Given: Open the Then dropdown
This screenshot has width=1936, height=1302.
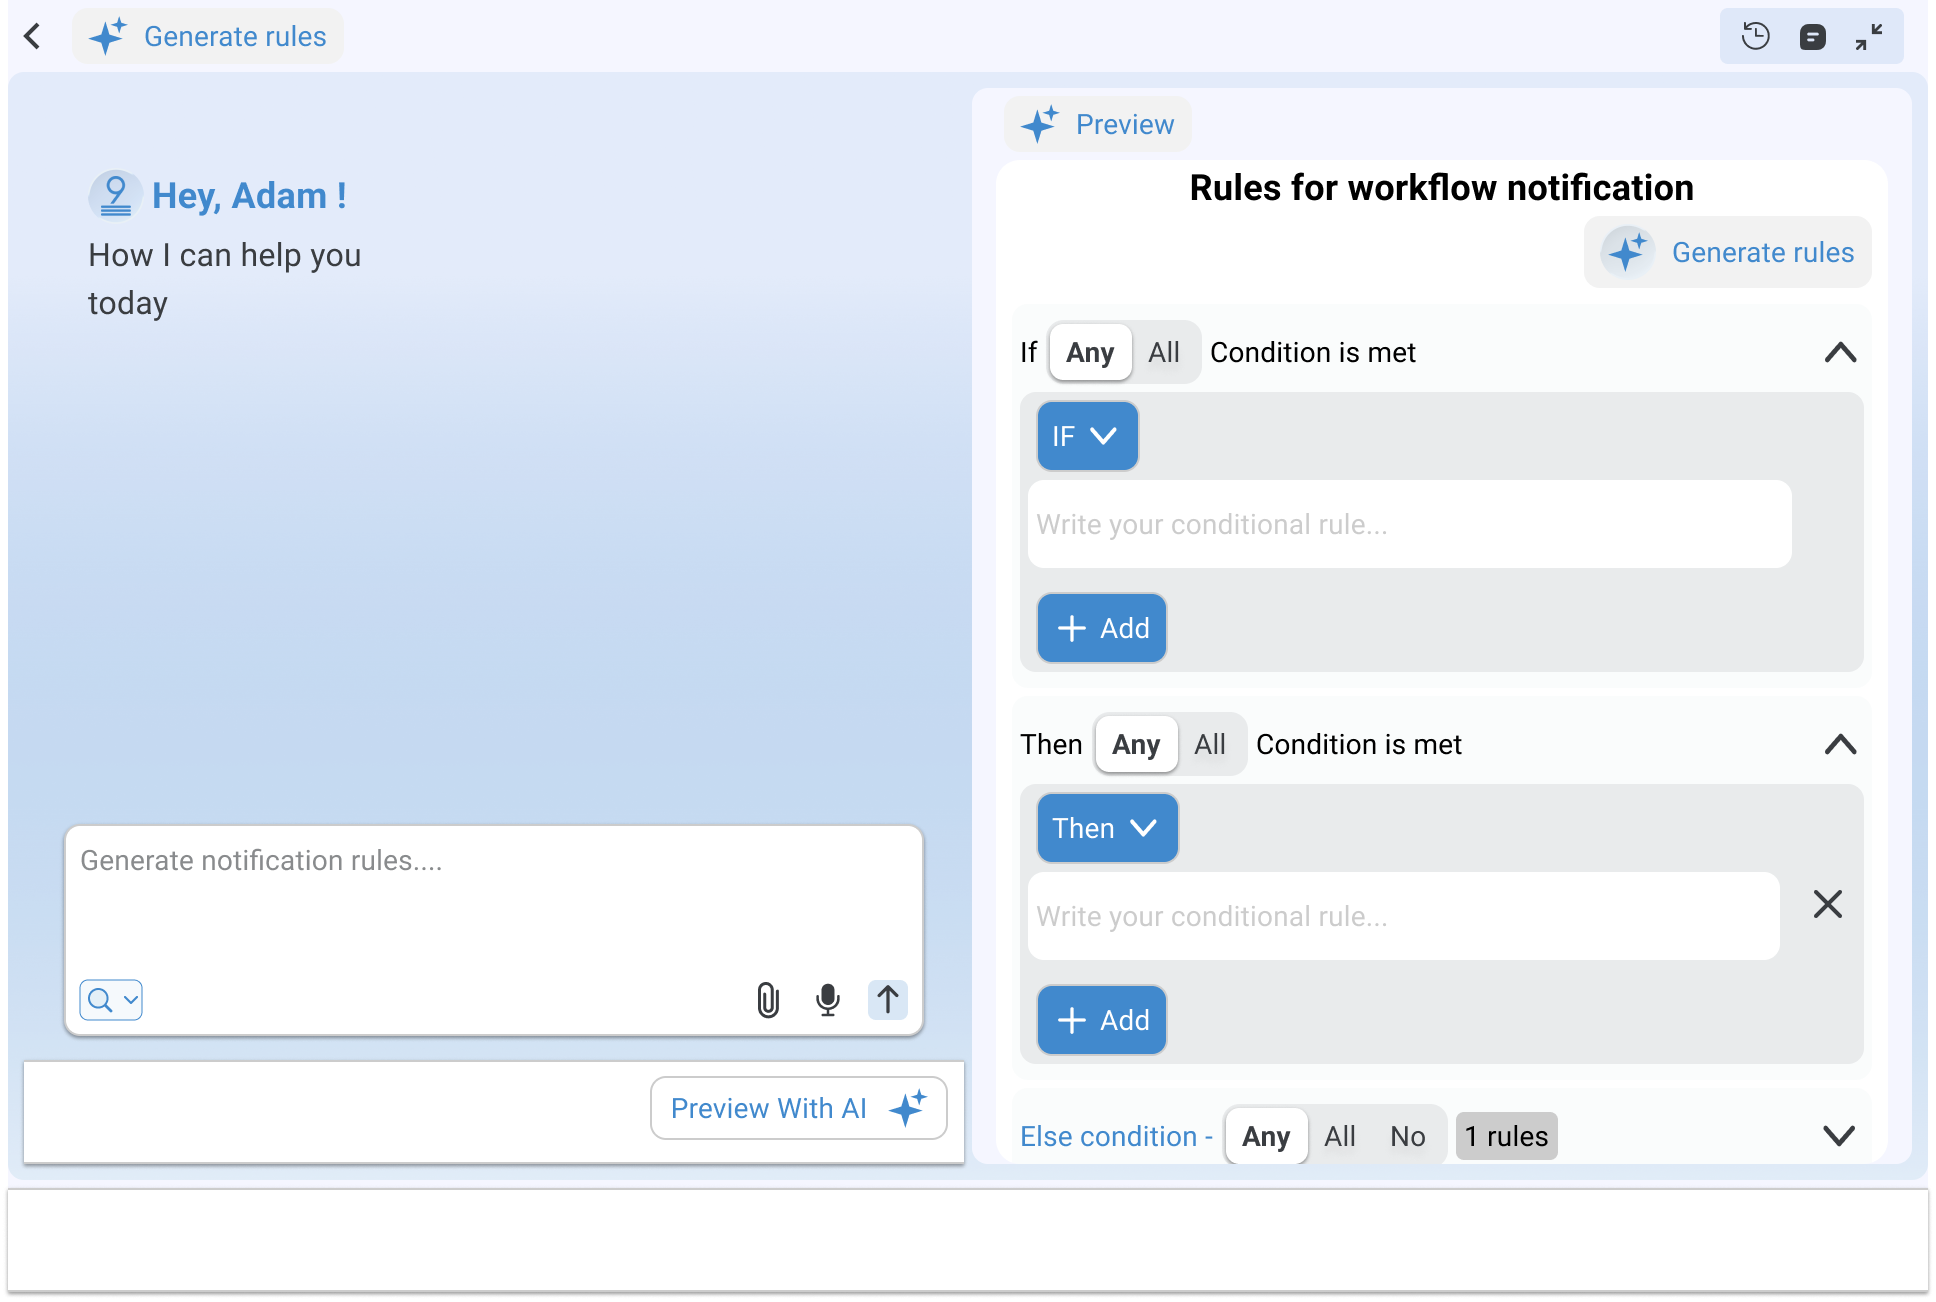Looking at the screenshot, I should tap(1107, 828).
